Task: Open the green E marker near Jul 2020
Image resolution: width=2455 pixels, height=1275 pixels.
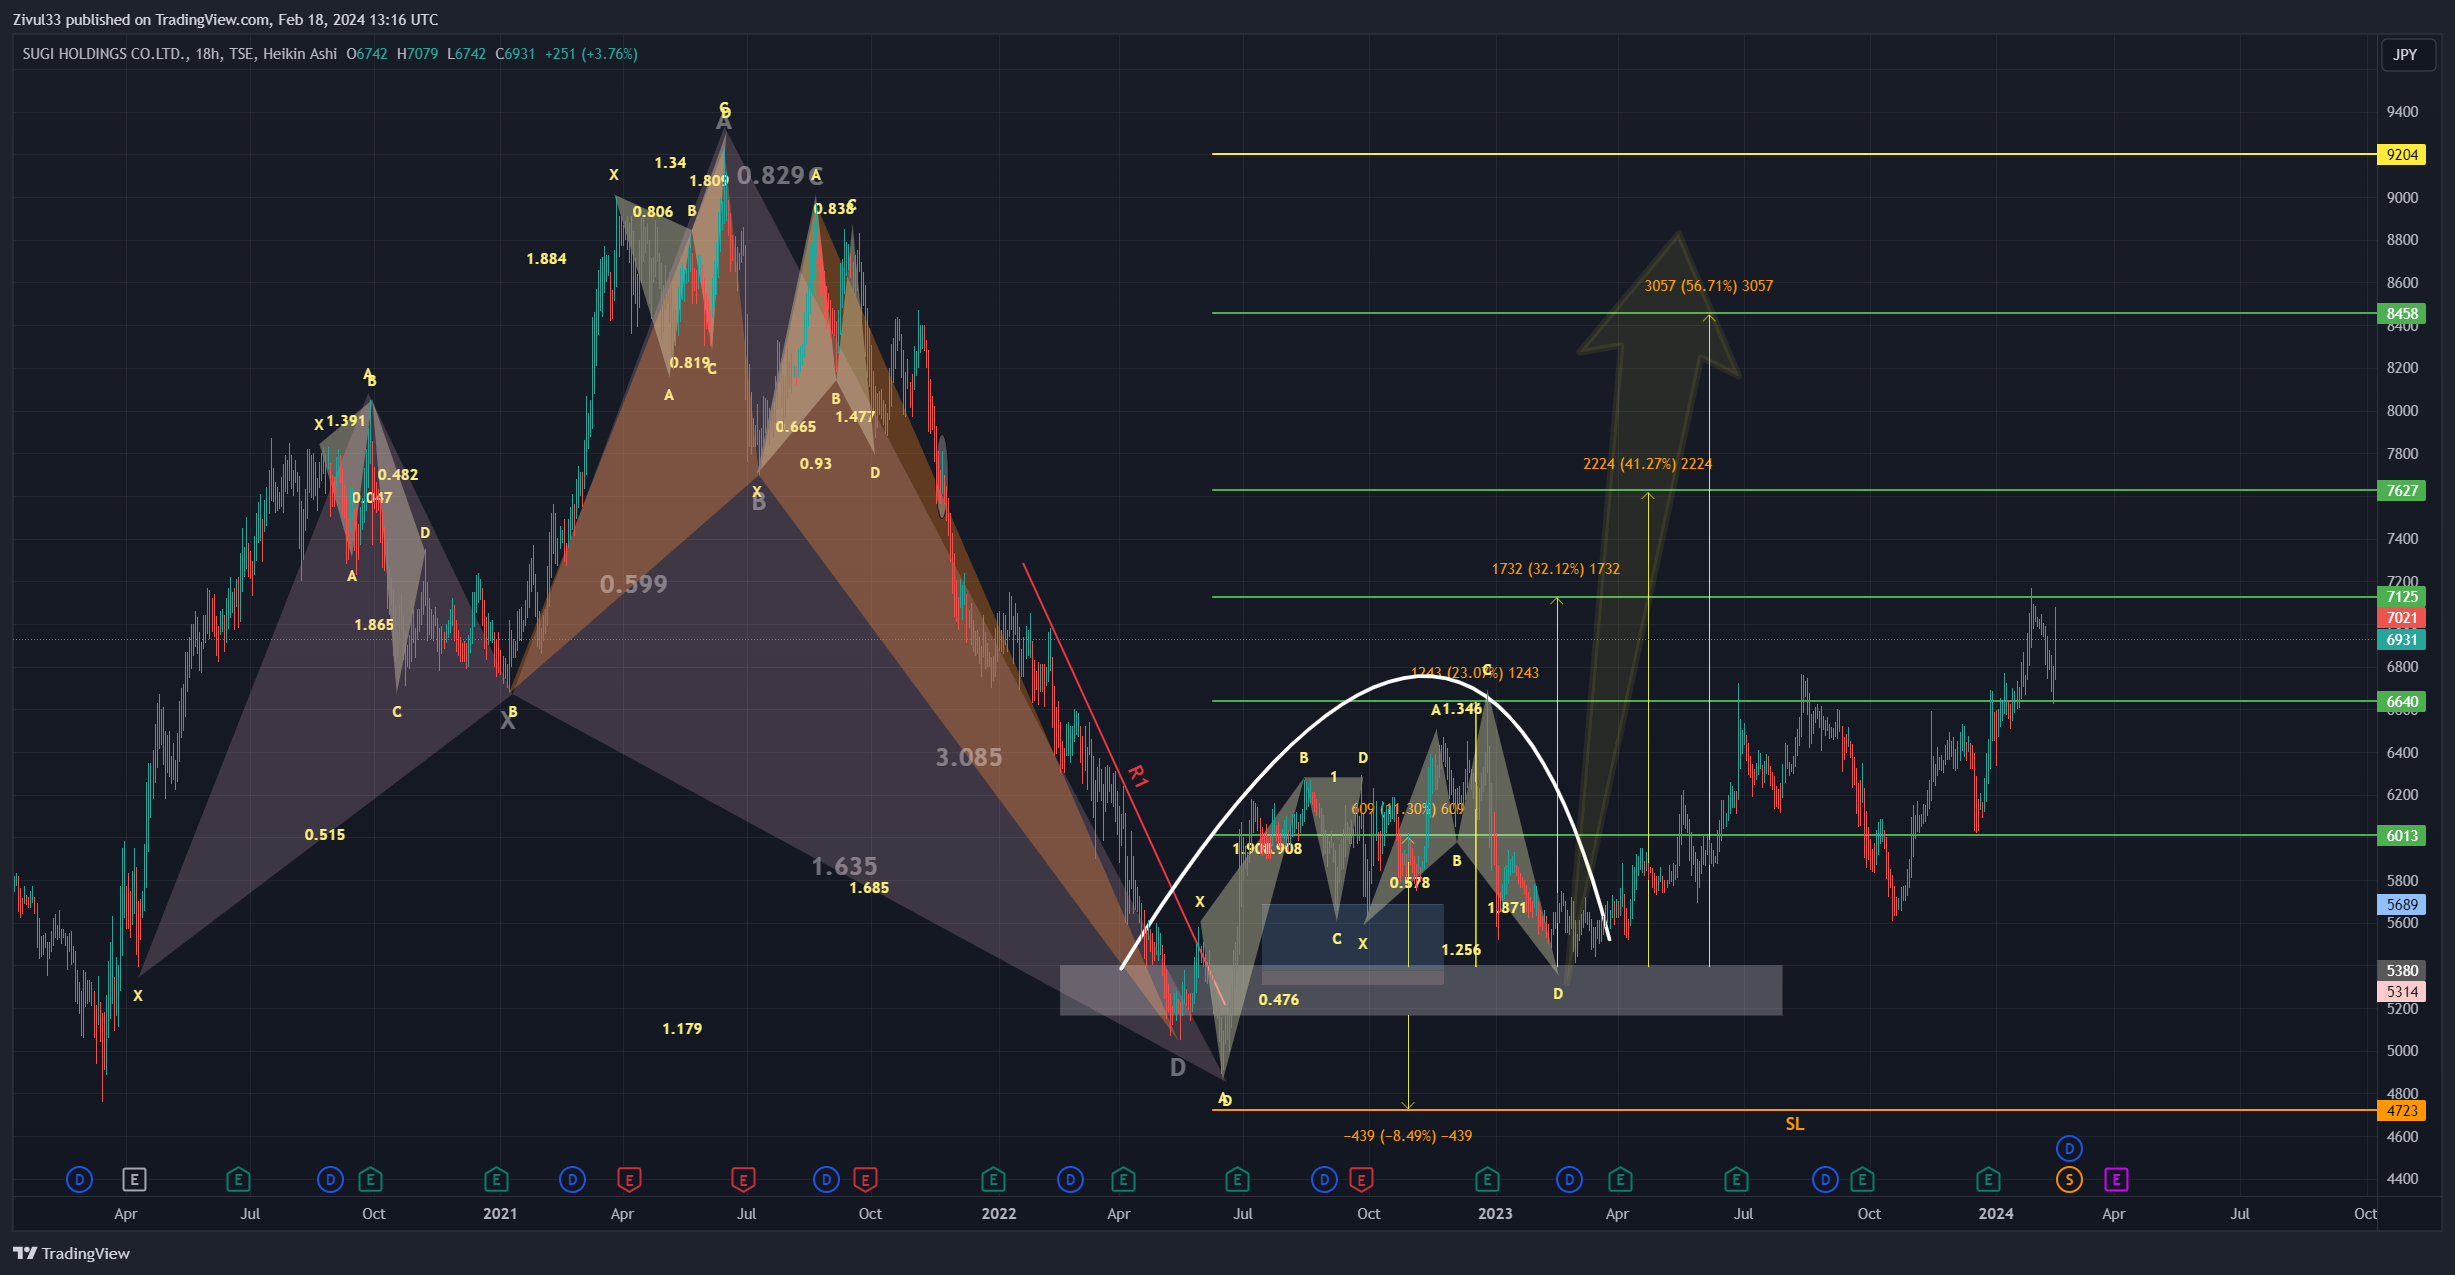Action: tap(238, 1180)
